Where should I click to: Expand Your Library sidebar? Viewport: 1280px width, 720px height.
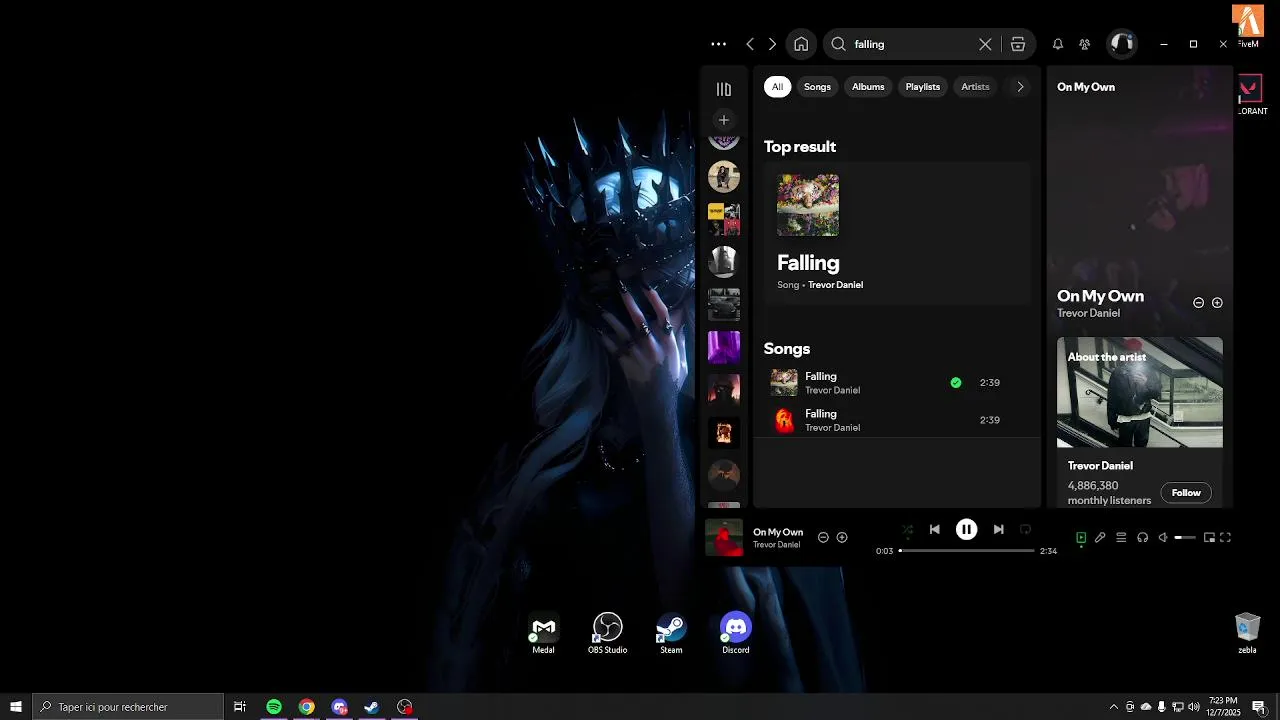click(x=724, y=89)
